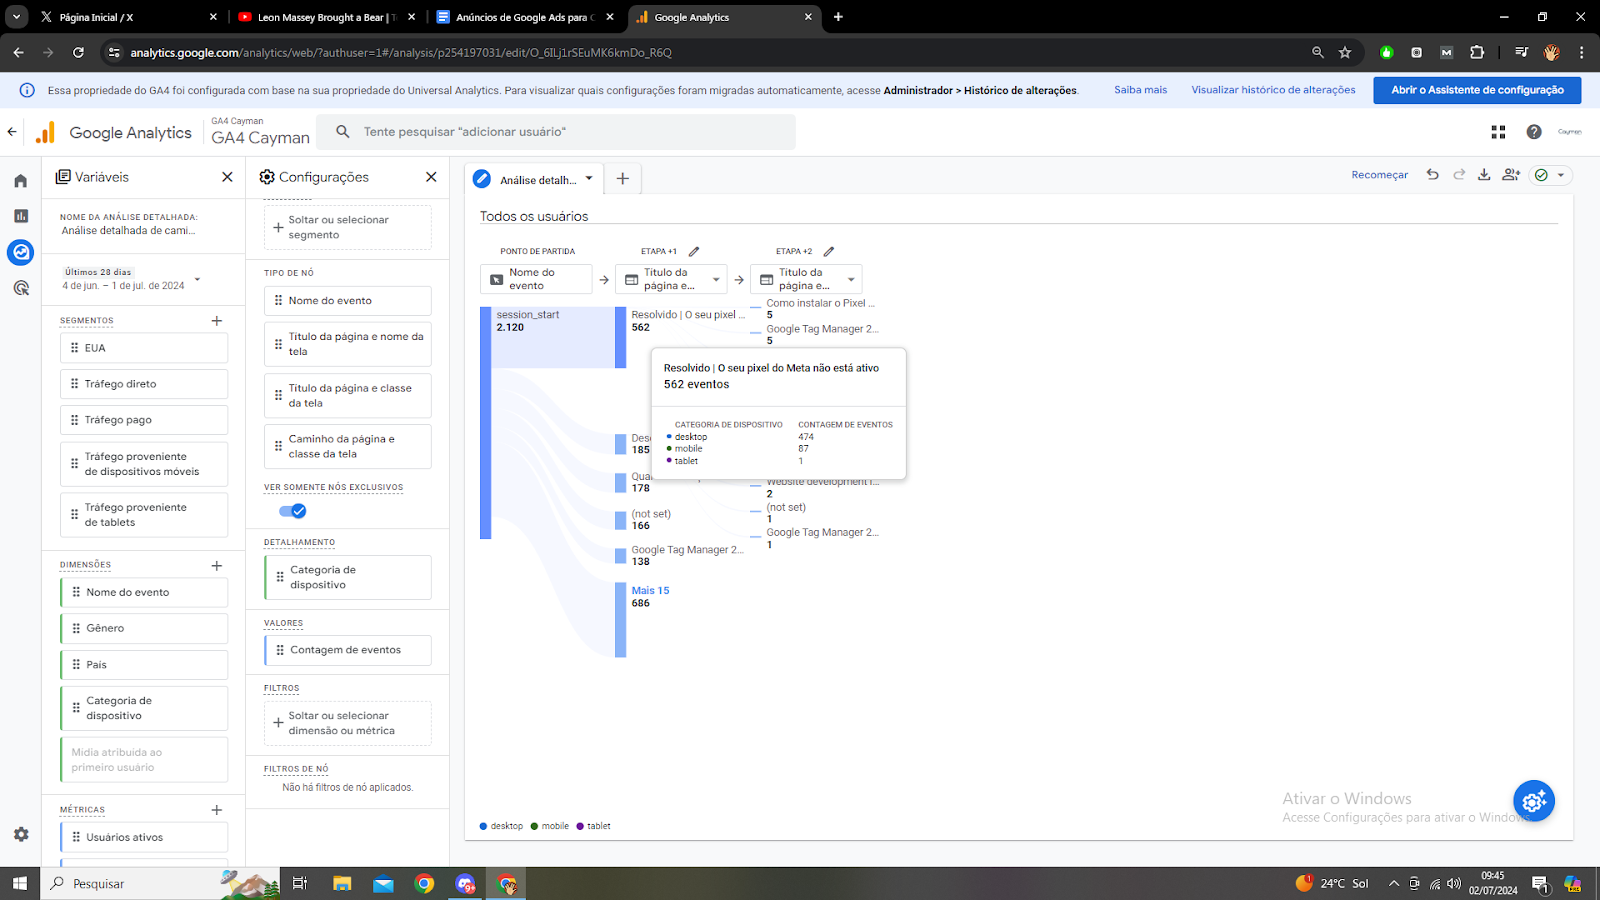Screen dimensions: 1600x900
Task: Open the Explore compass icon
Action: (20, 252)
